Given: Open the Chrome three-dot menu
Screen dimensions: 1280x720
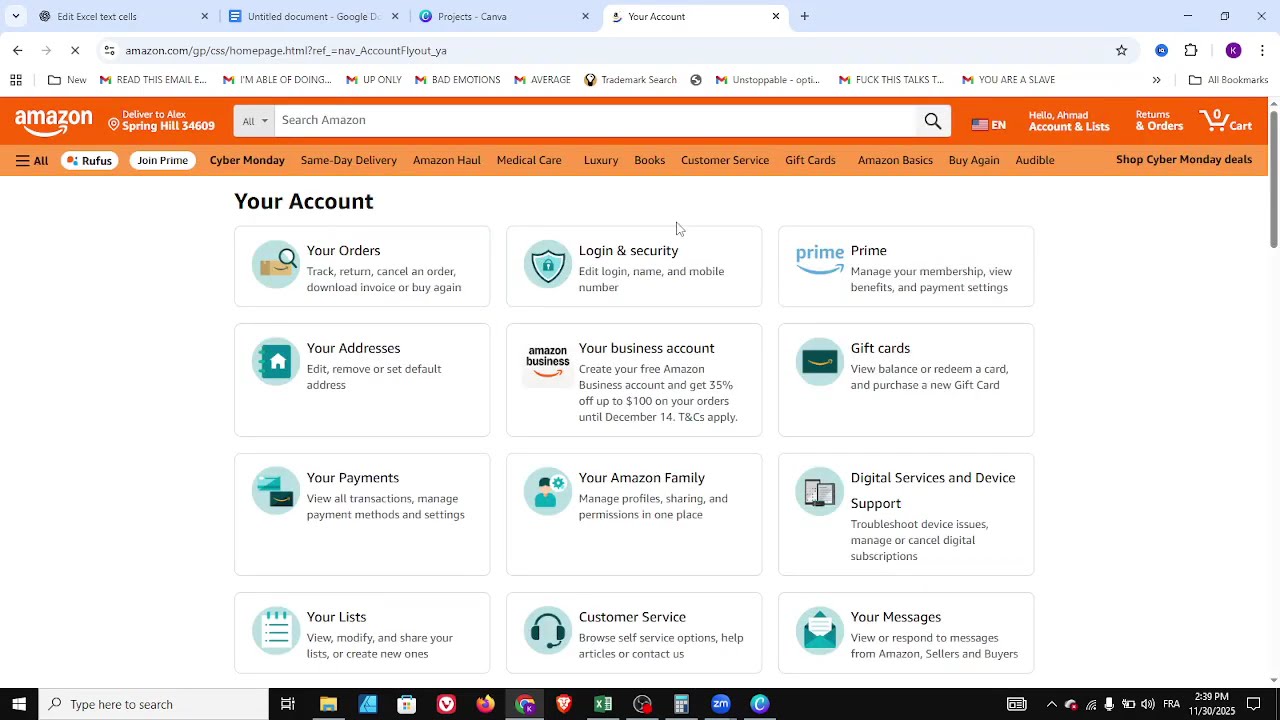Looking at the screenshot, I should (x=1262, y=50).
